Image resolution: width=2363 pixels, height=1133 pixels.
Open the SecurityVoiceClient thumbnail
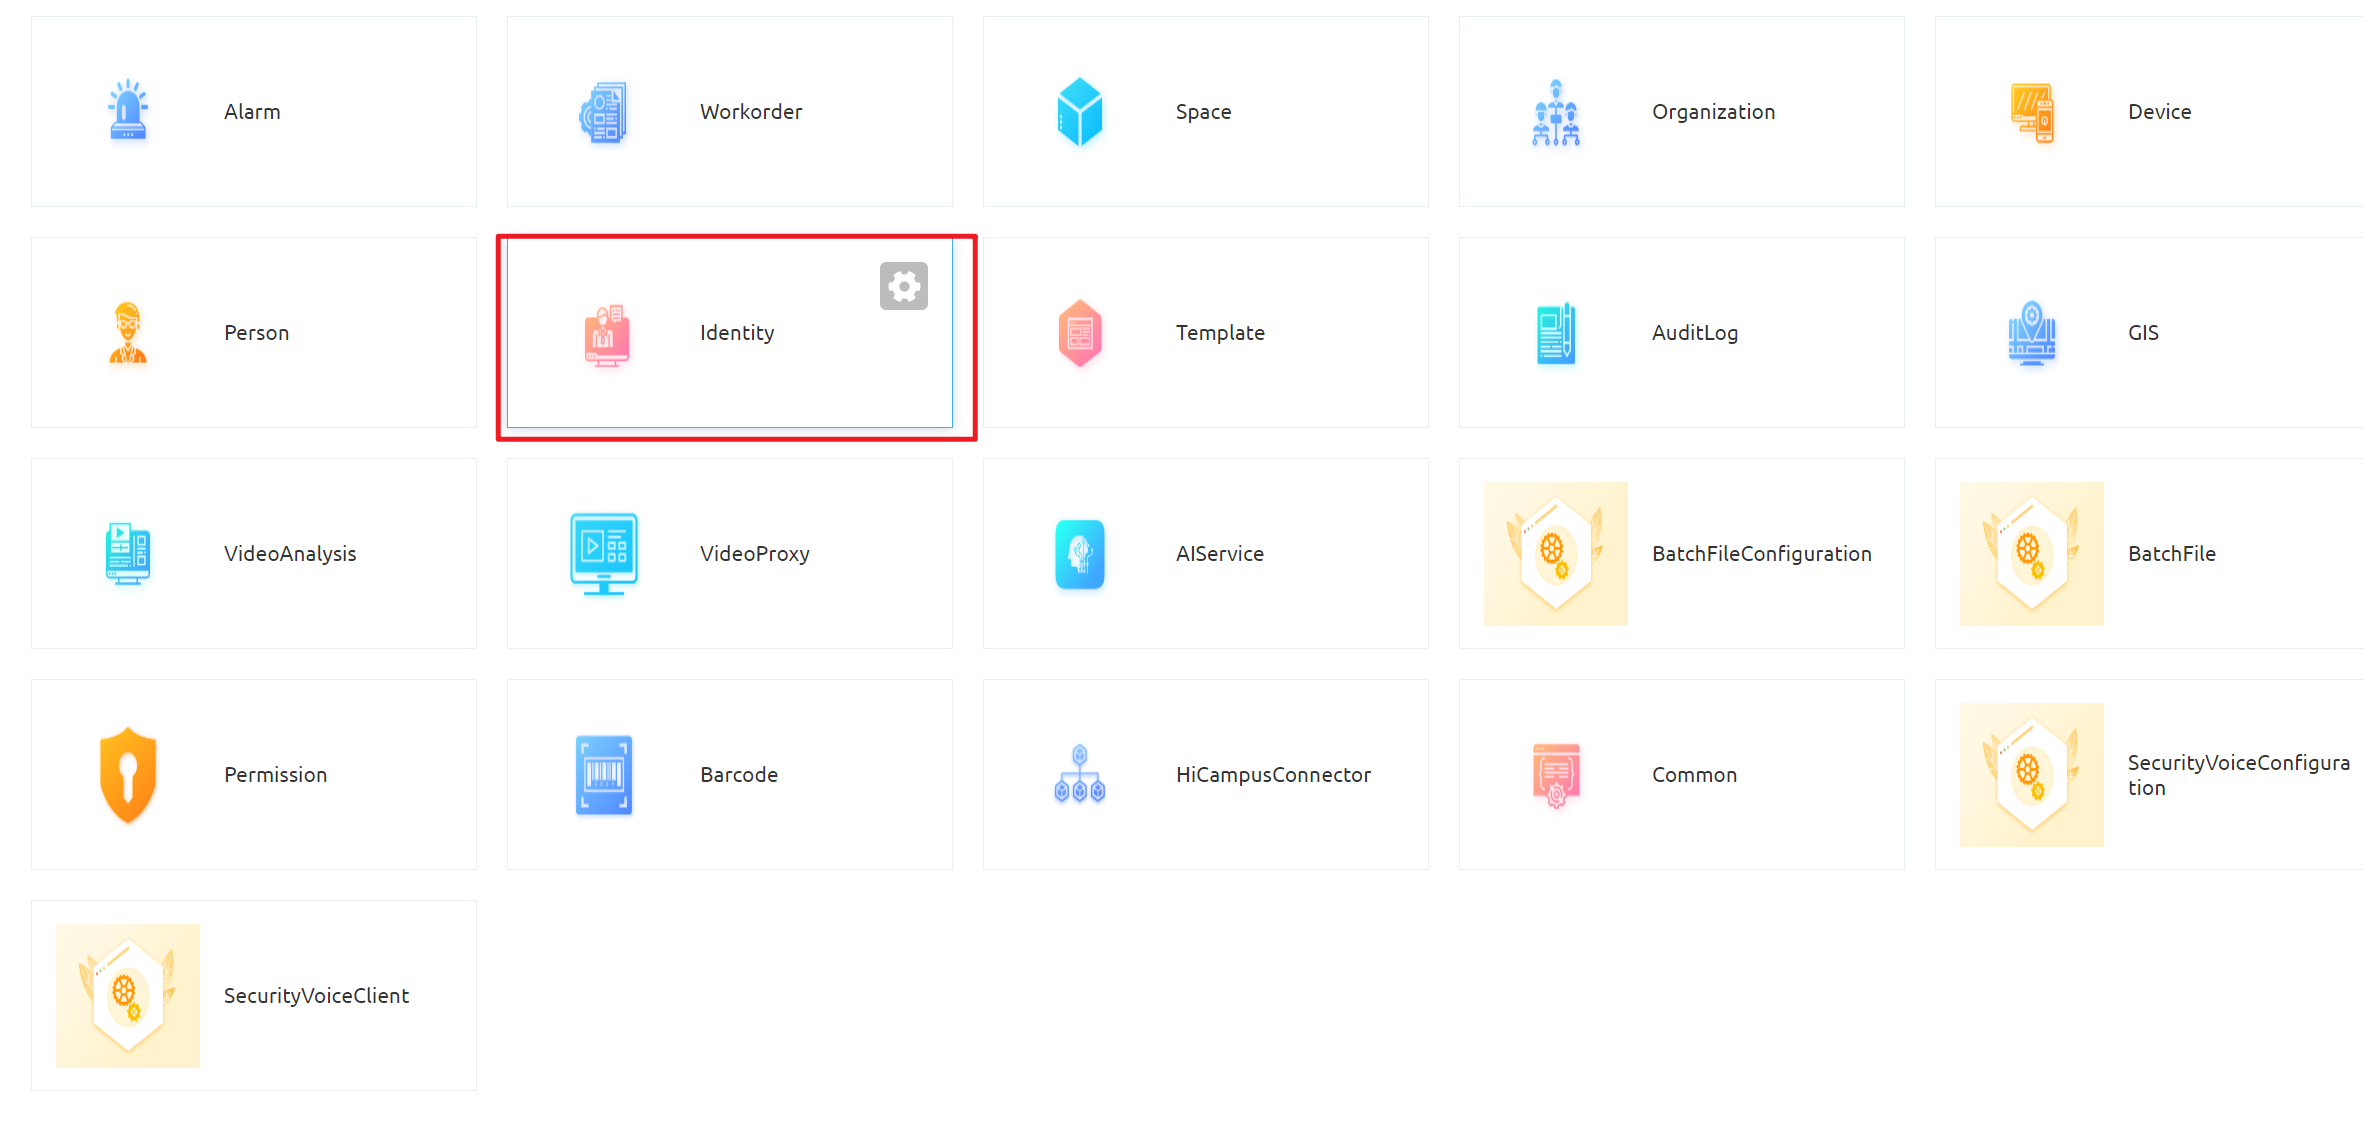[x=128, y=996]
